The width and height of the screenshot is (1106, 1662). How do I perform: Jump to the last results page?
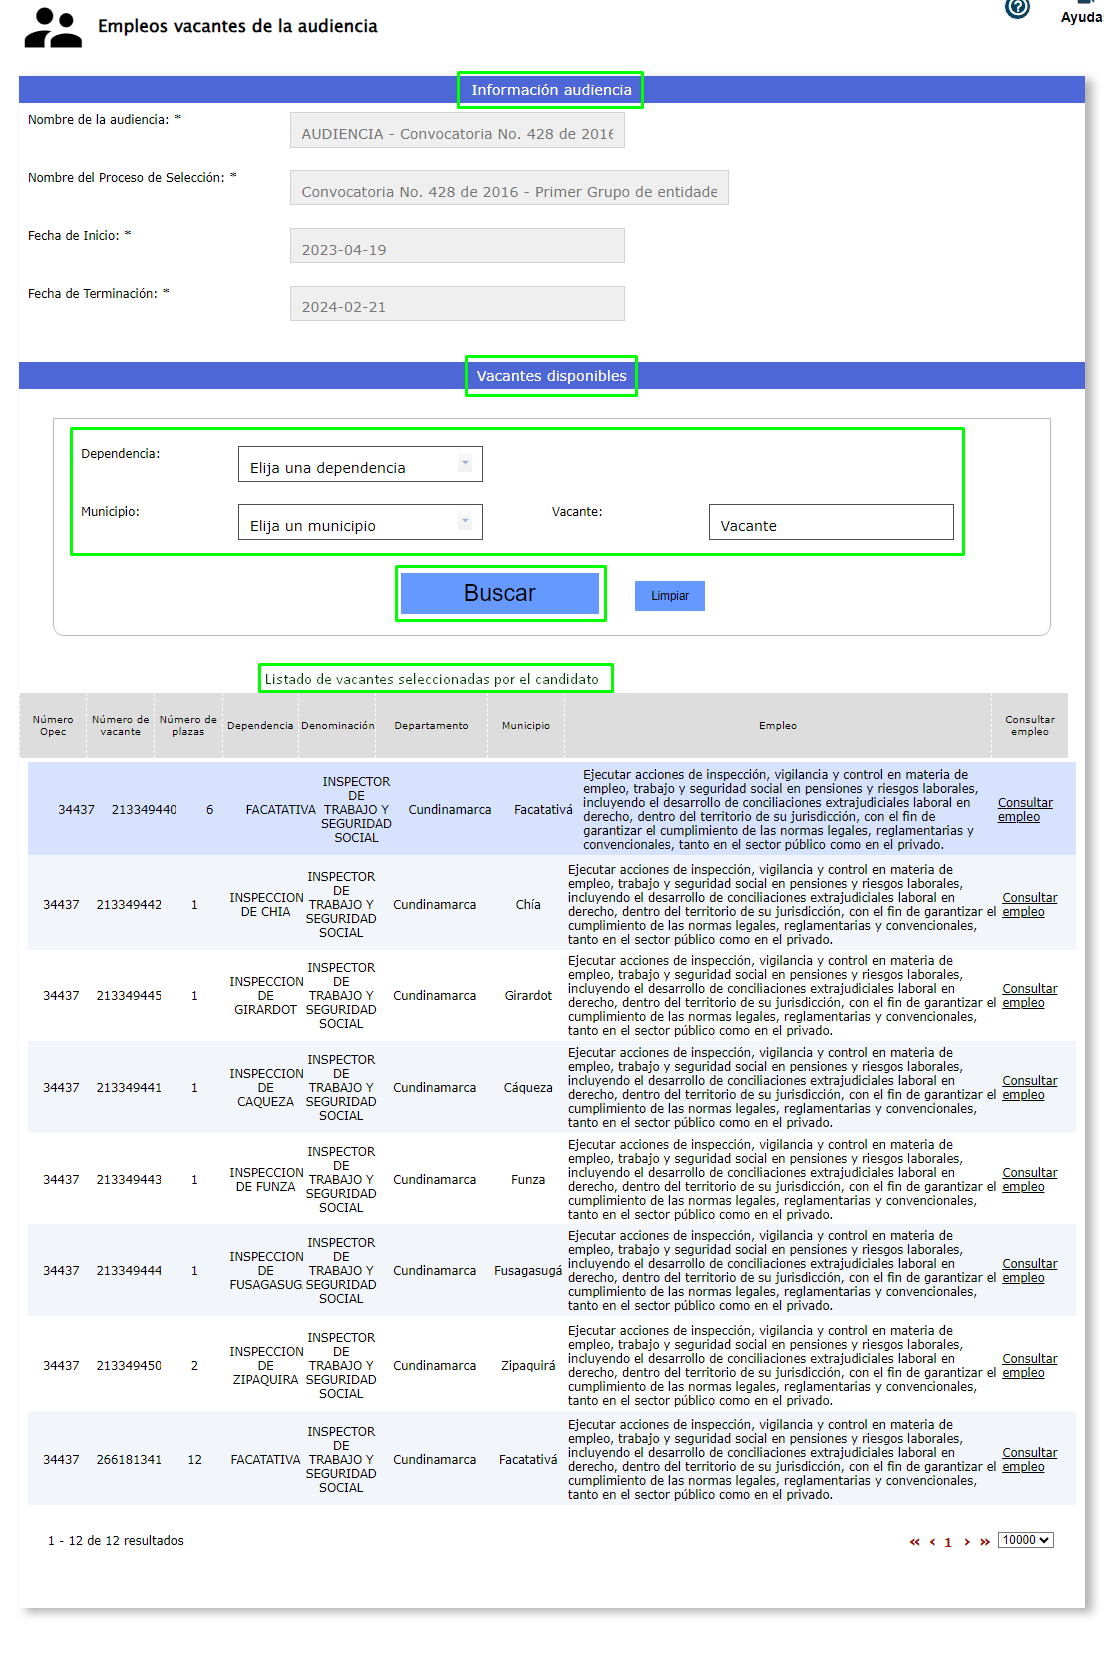point(985,1542)
